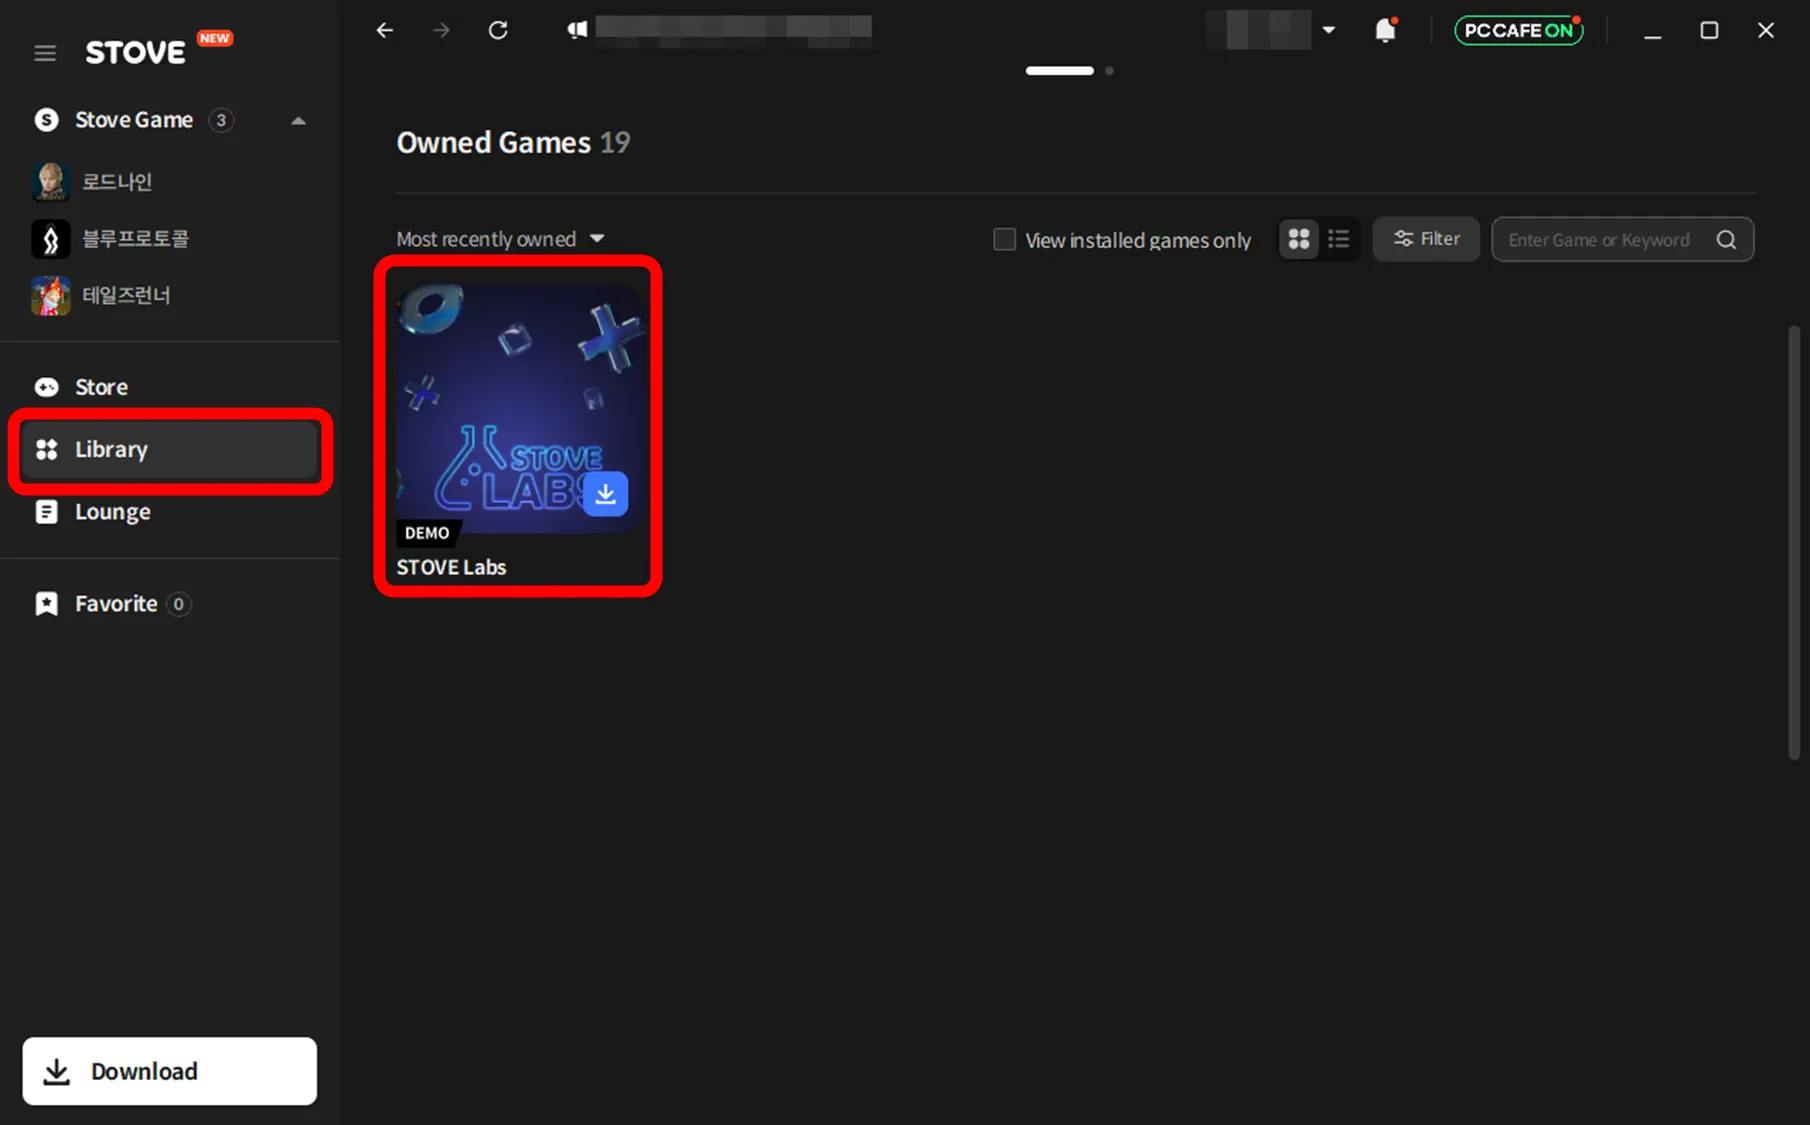1810x1125 pixels.
Task: Go back with the left arrow
Action: (385, 30)
